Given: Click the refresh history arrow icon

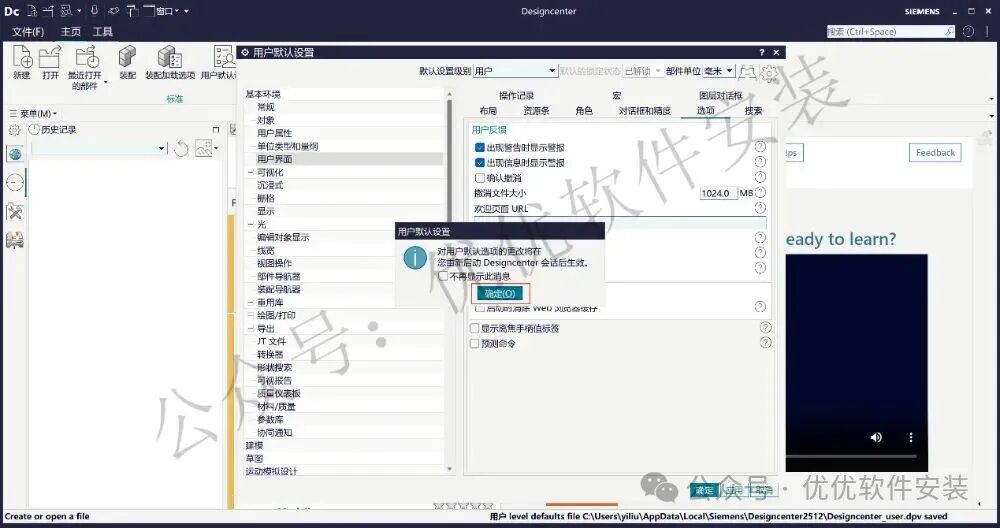Looking at the screenshot, I should [181, 149].
